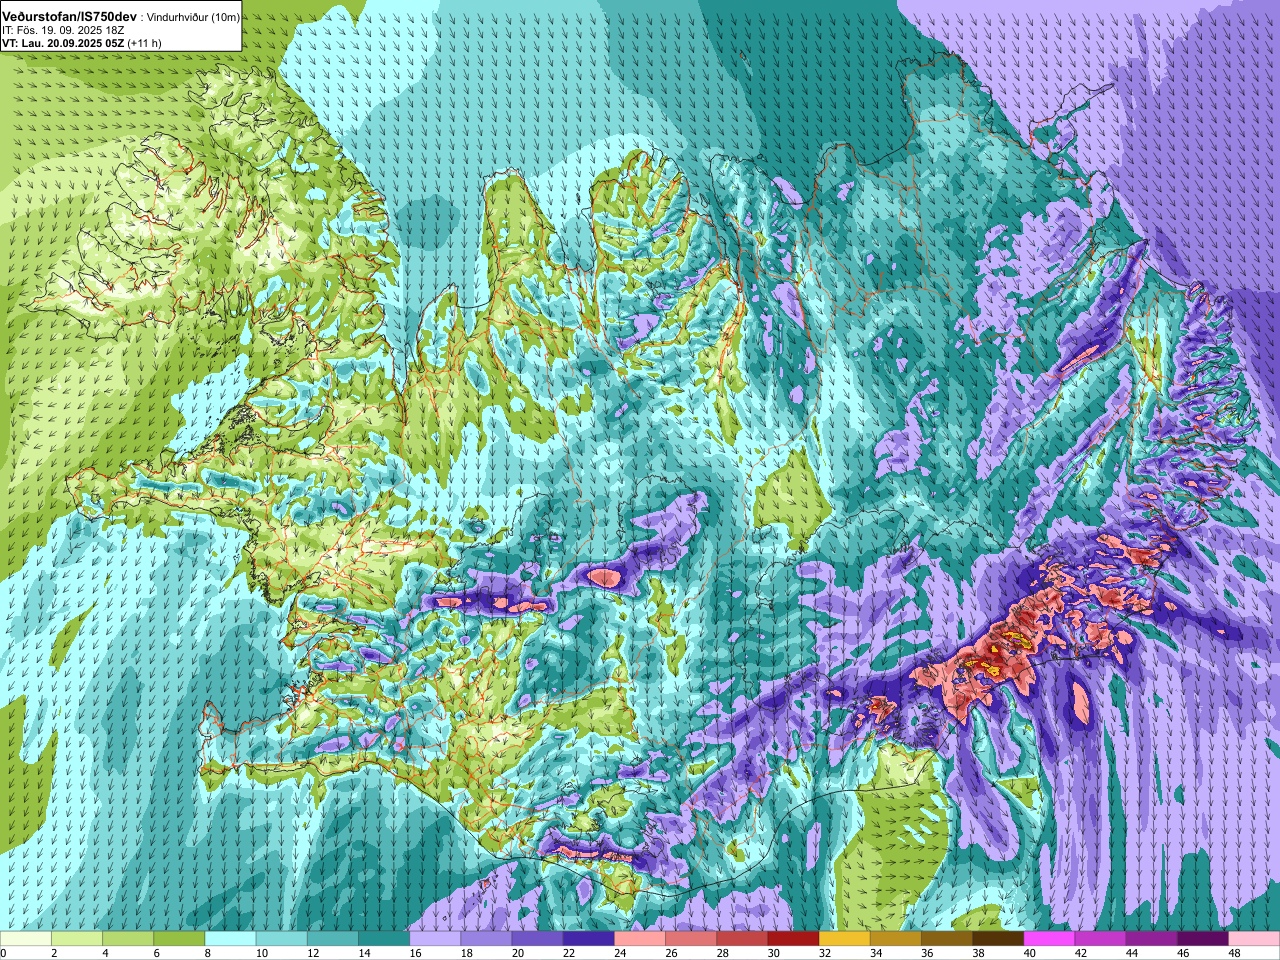This screenshot has width=1280, height=960.
Task: Click the 12–14 medium teal legend swatch
Action: click(x=333, y=939)
